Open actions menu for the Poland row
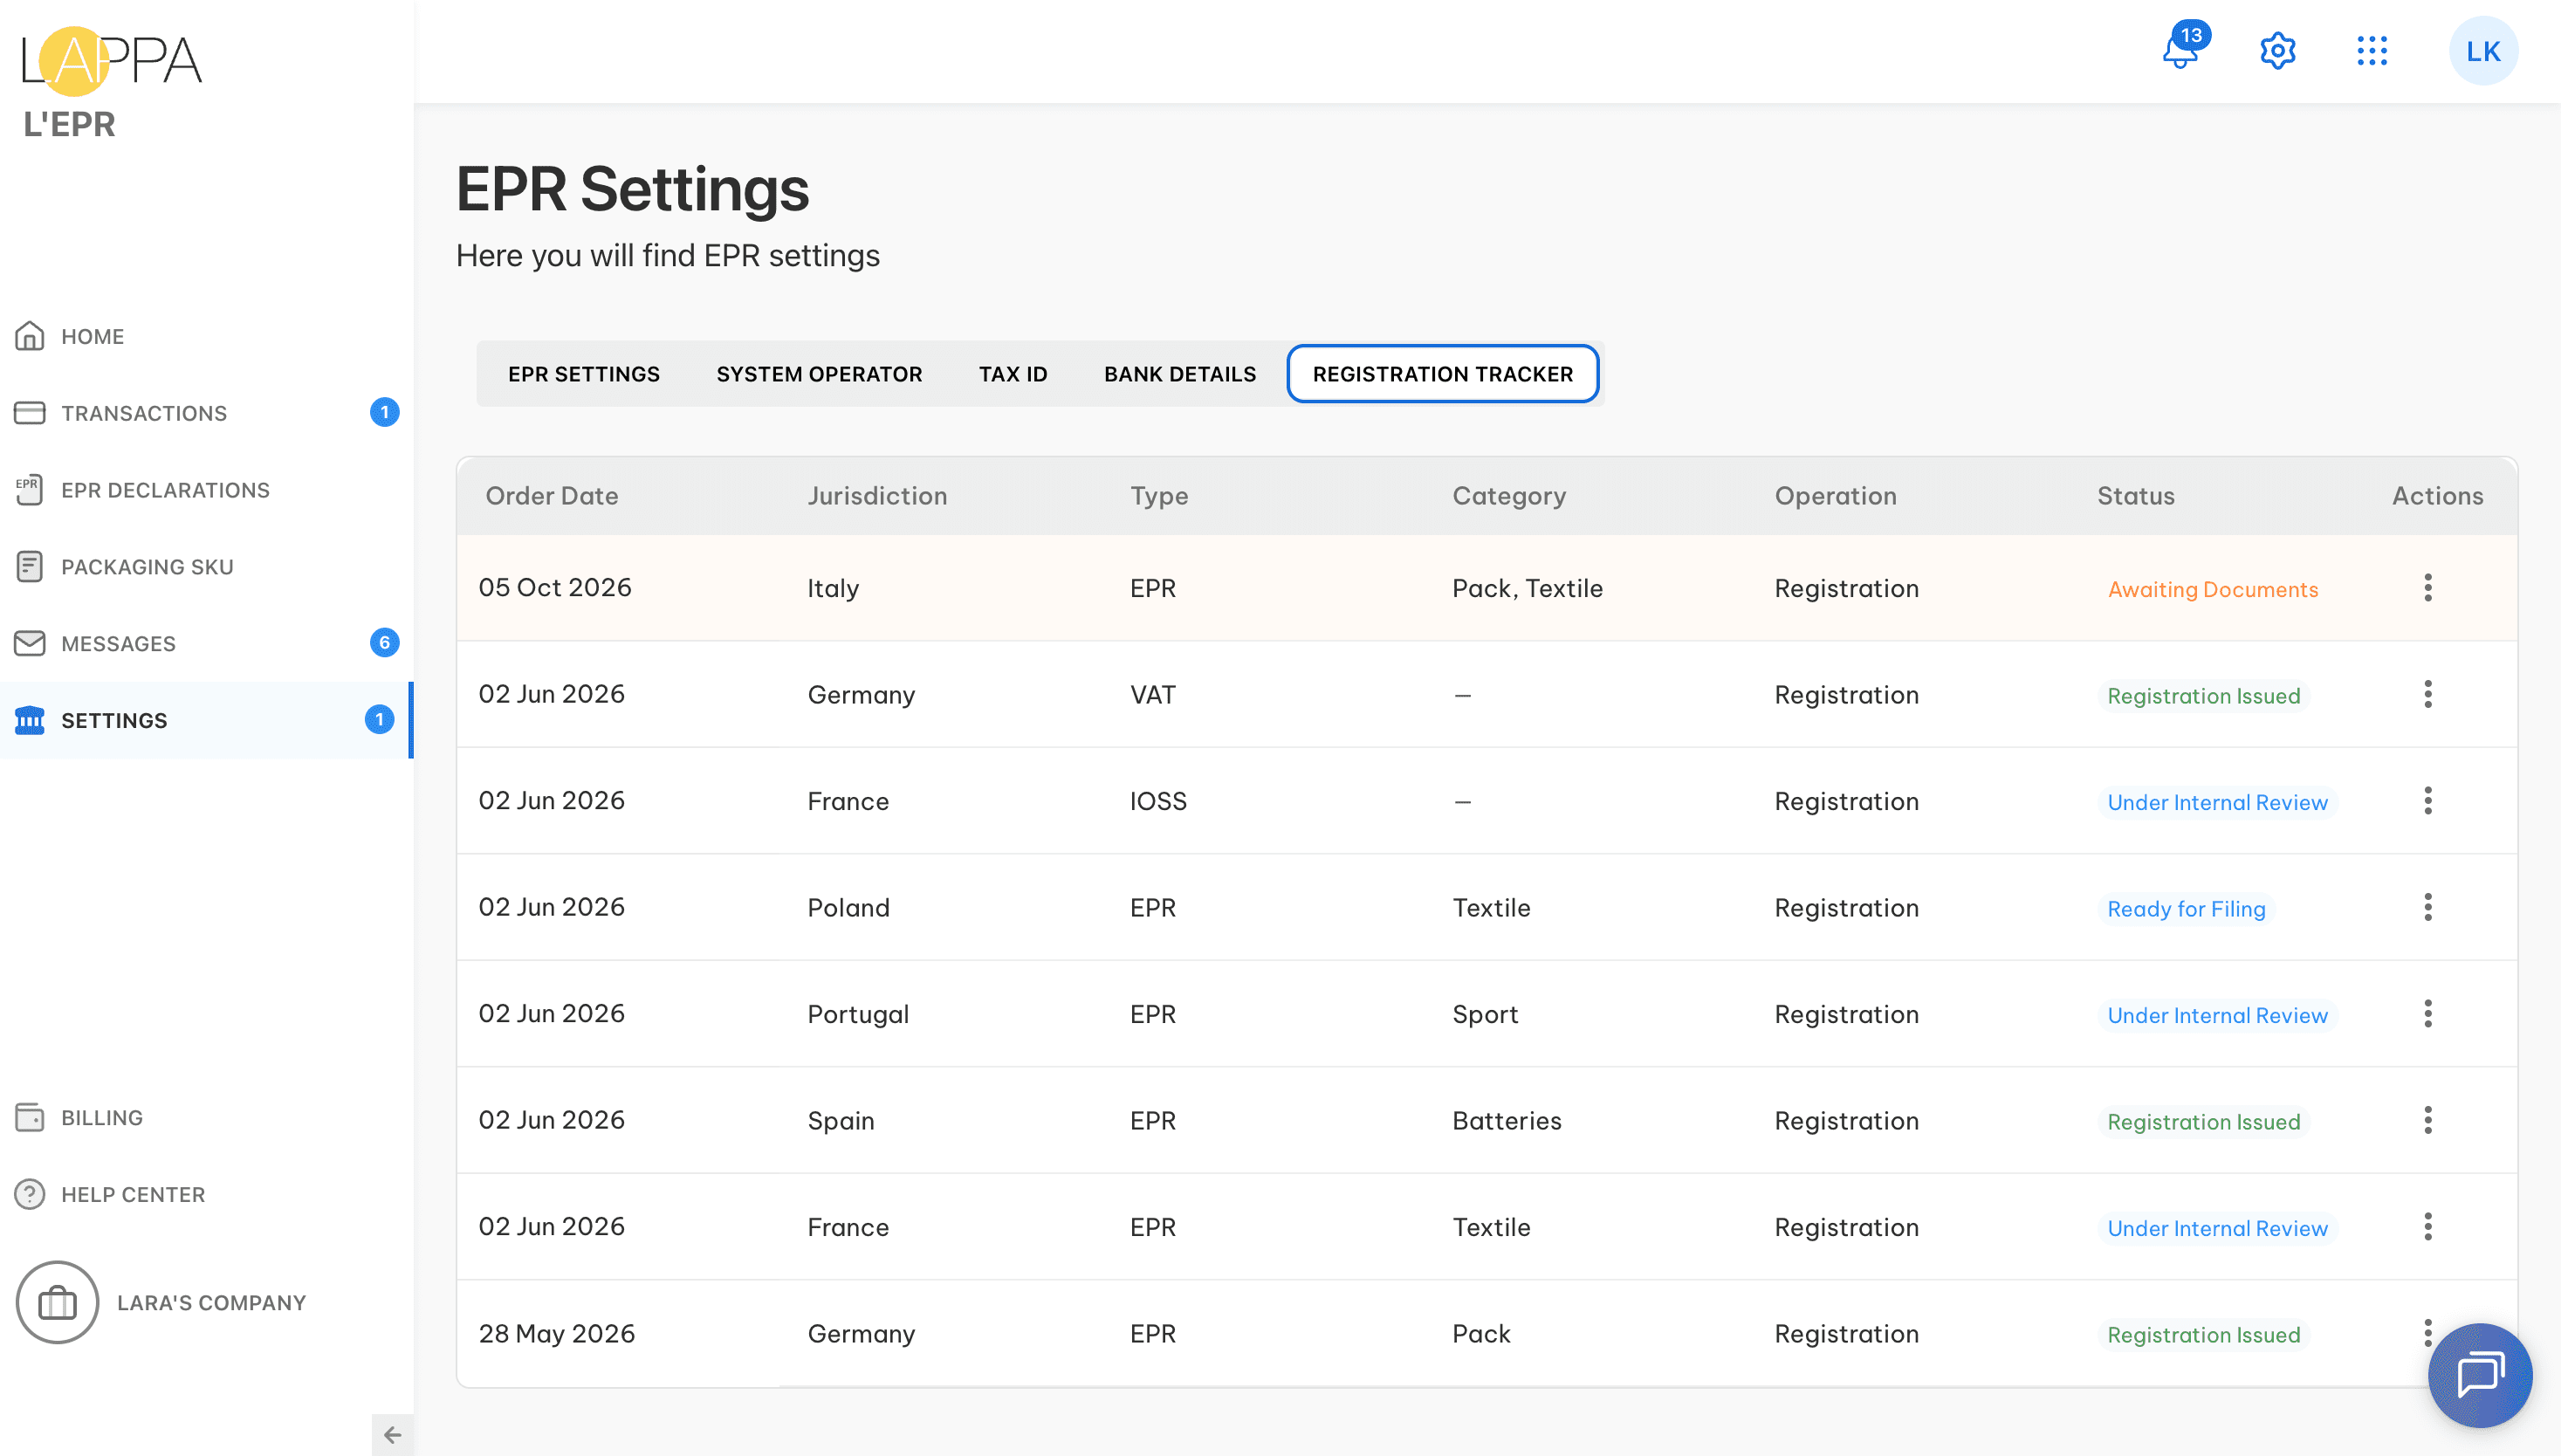The width and height of the screenshot is (2561, 1456). coord(2428,907)
